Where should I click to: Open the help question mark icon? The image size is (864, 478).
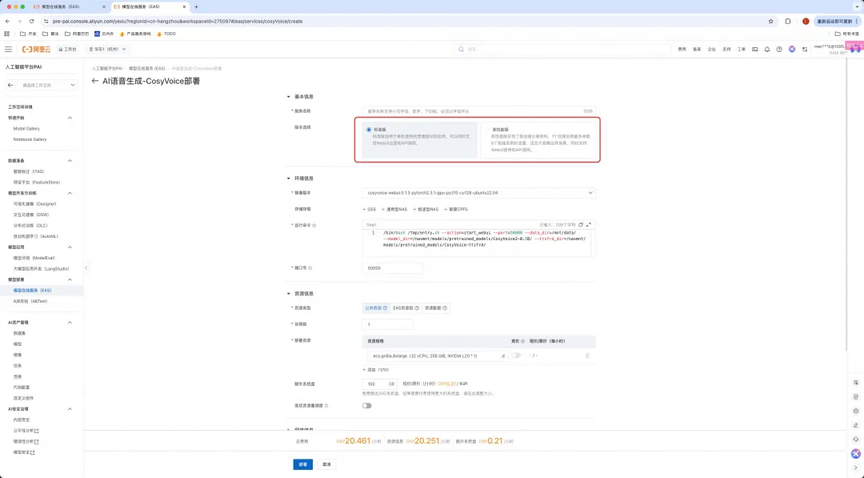779,49
